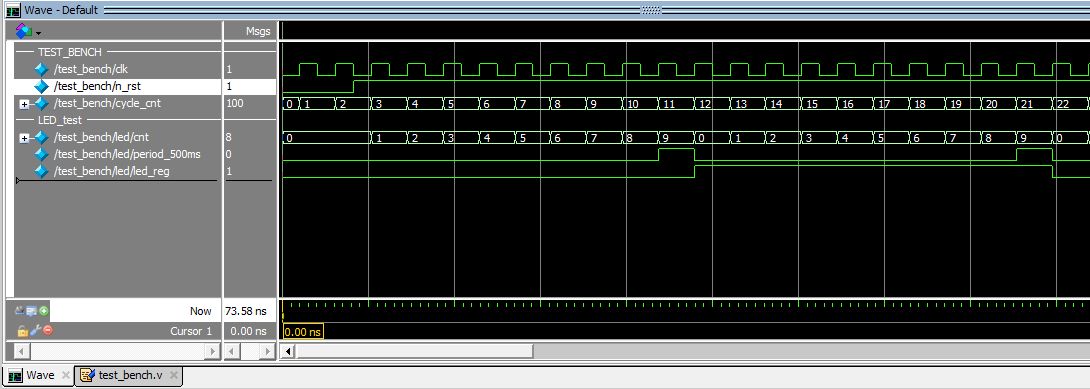Click the waveform horizontal scrollbar thumb
The image size is (1090, 389).
[x=414, y=351]
